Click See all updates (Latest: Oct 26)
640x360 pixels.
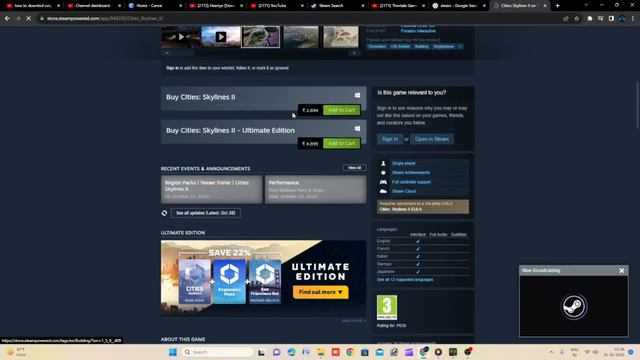pos(206,213)
